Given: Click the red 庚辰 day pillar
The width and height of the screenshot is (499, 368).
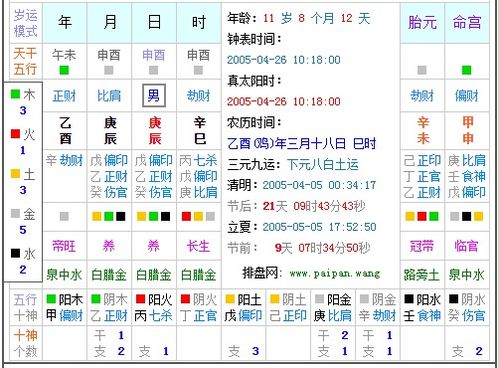Looking at the screenshot, I should click(155, 130).
